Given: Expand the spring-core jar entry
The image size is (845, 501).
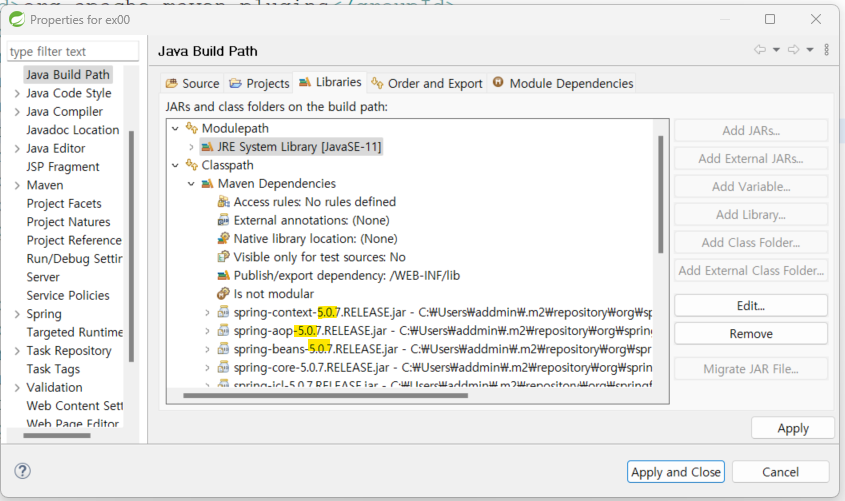Looking at the screenshot, I should (207, 367).
